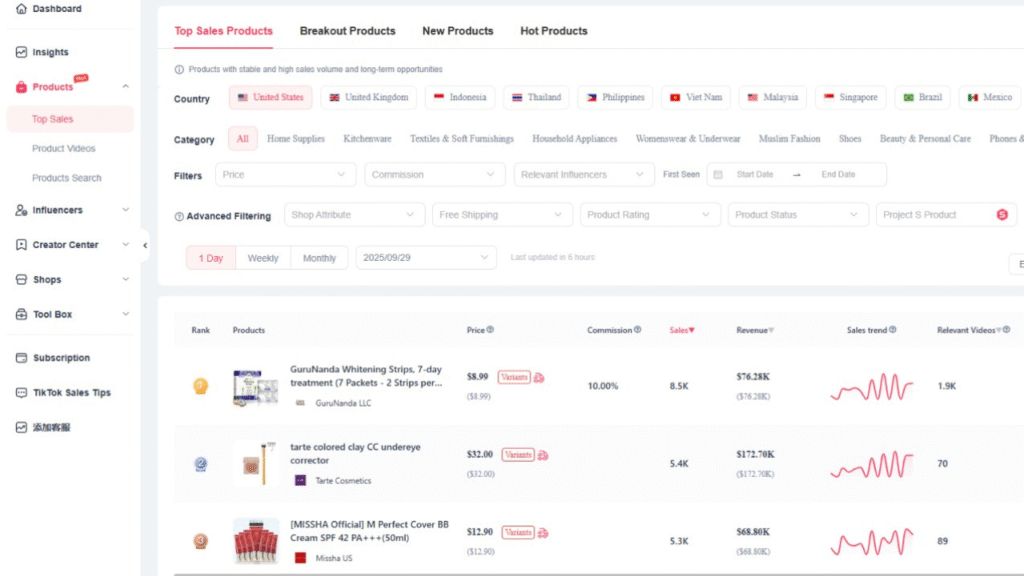Select the 1 Day time filter

(x=210, y=257)
